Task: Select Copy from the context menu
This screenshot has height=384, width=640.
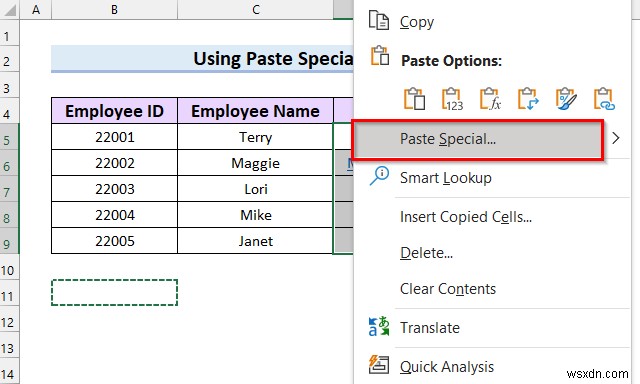Action: point(417,22)
